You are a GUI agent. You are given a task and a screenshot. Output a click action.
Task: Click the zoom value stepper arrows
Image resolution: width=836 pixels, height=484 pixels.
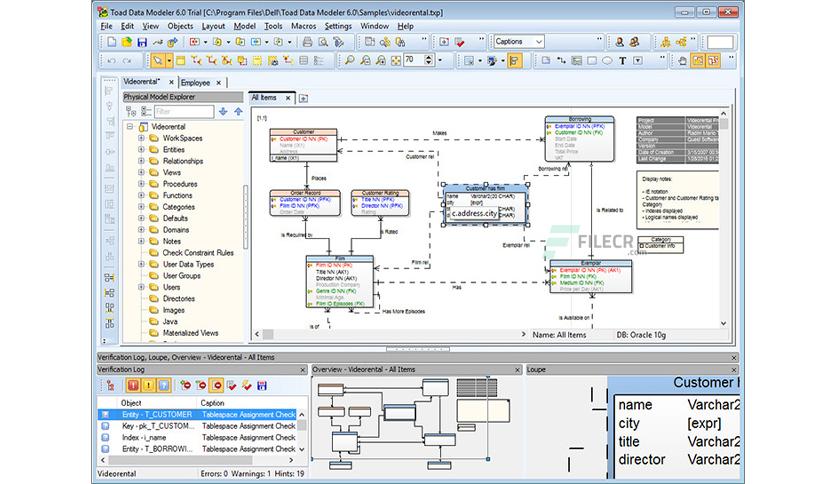pyautogui.click(x=429, y=60)
